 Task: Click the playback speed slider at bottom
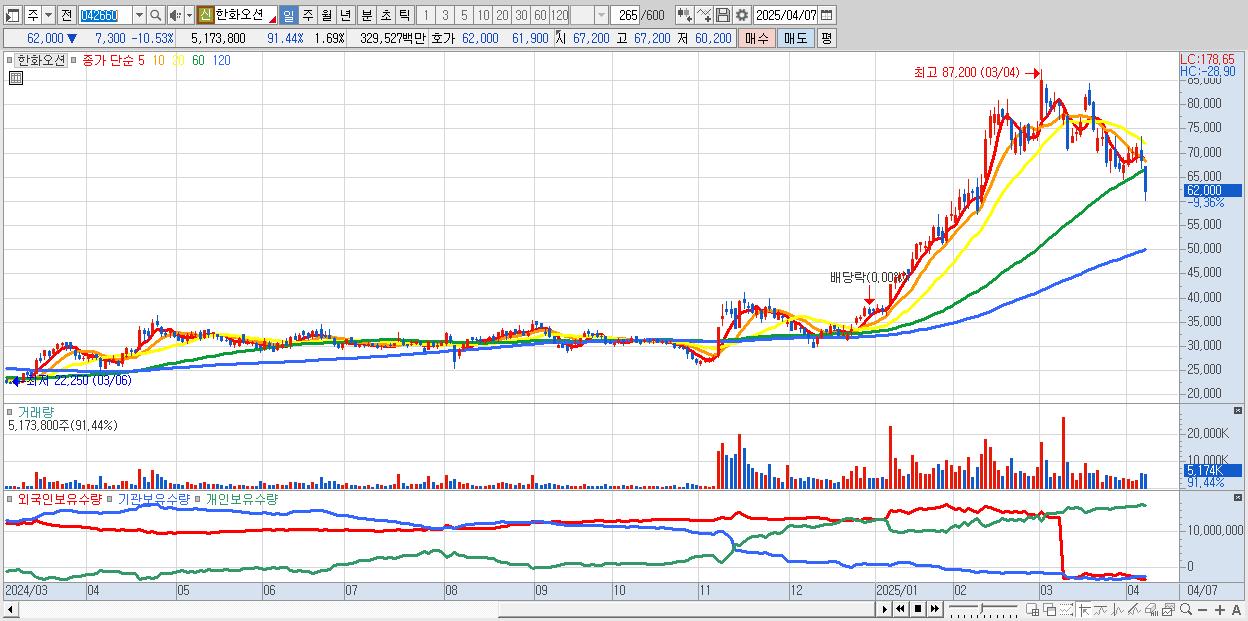point(983,609)
